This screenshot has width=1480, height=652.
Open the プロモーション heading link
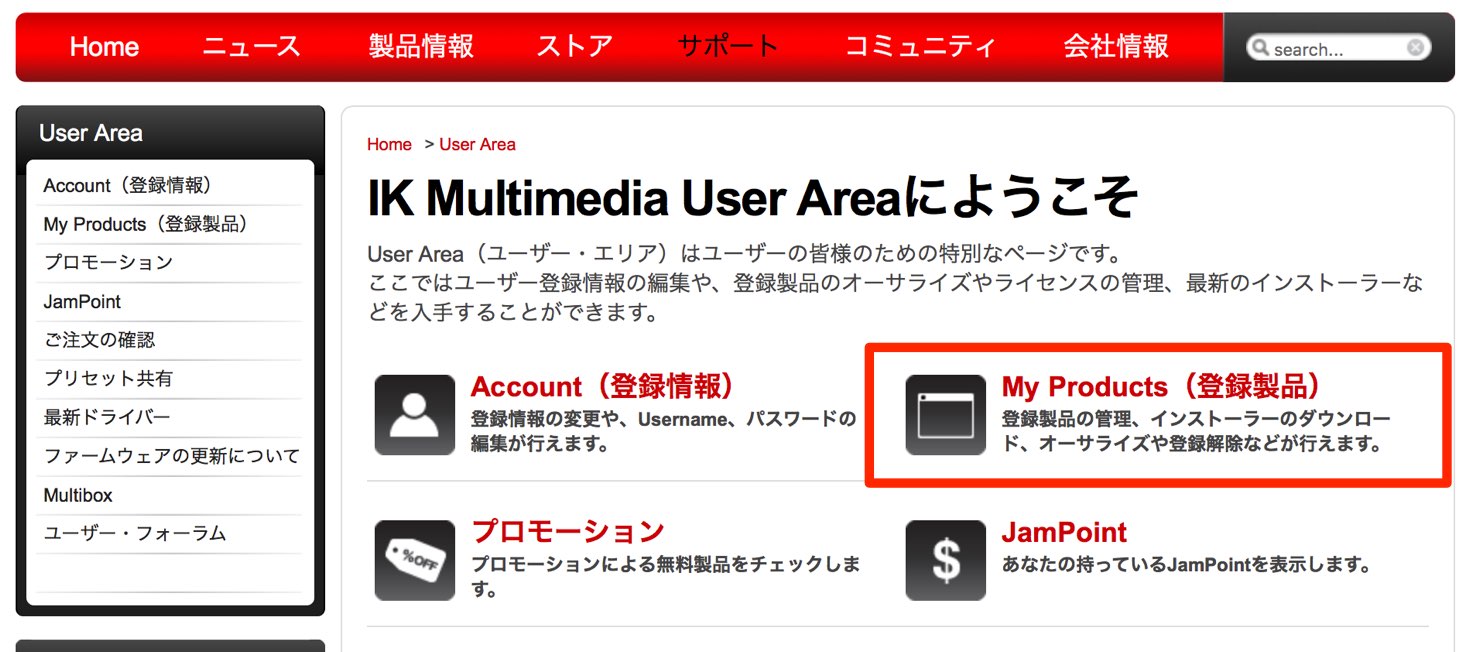[x=567, y=531]
